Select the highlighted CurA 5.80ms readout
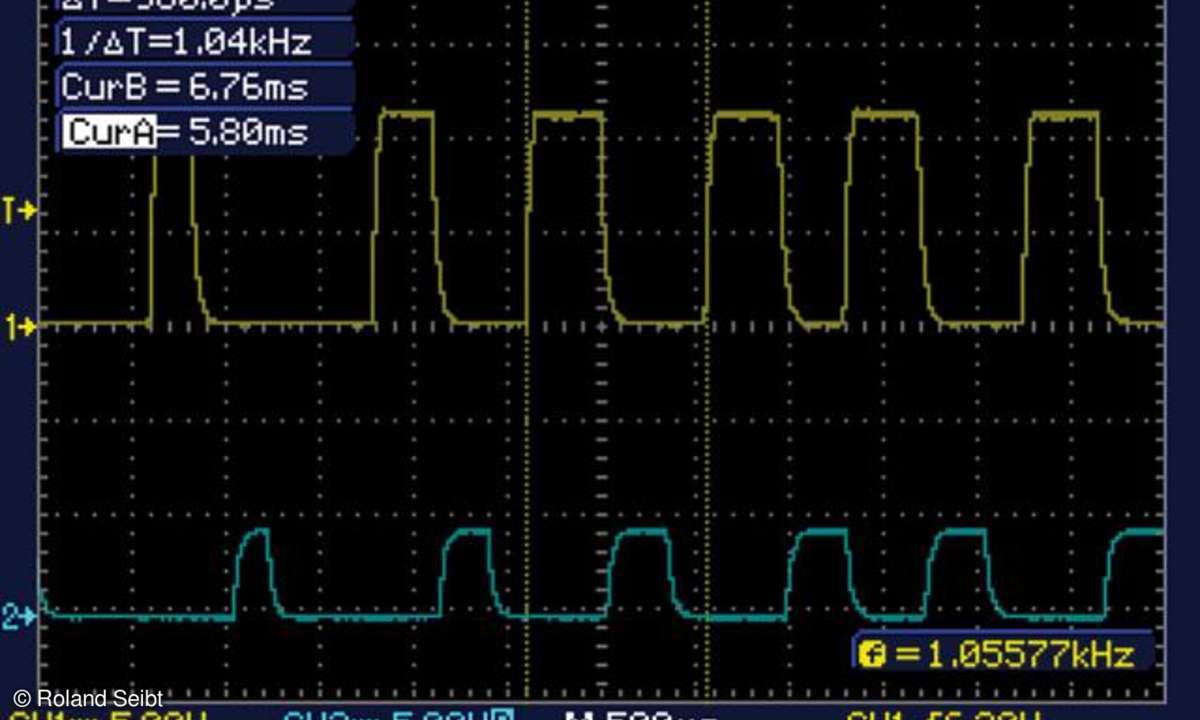 pos(205,131)
